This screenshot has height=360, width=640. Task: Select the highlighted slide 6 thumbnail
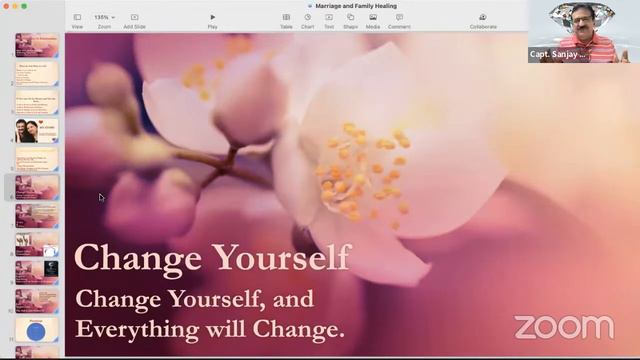(37, 187)
